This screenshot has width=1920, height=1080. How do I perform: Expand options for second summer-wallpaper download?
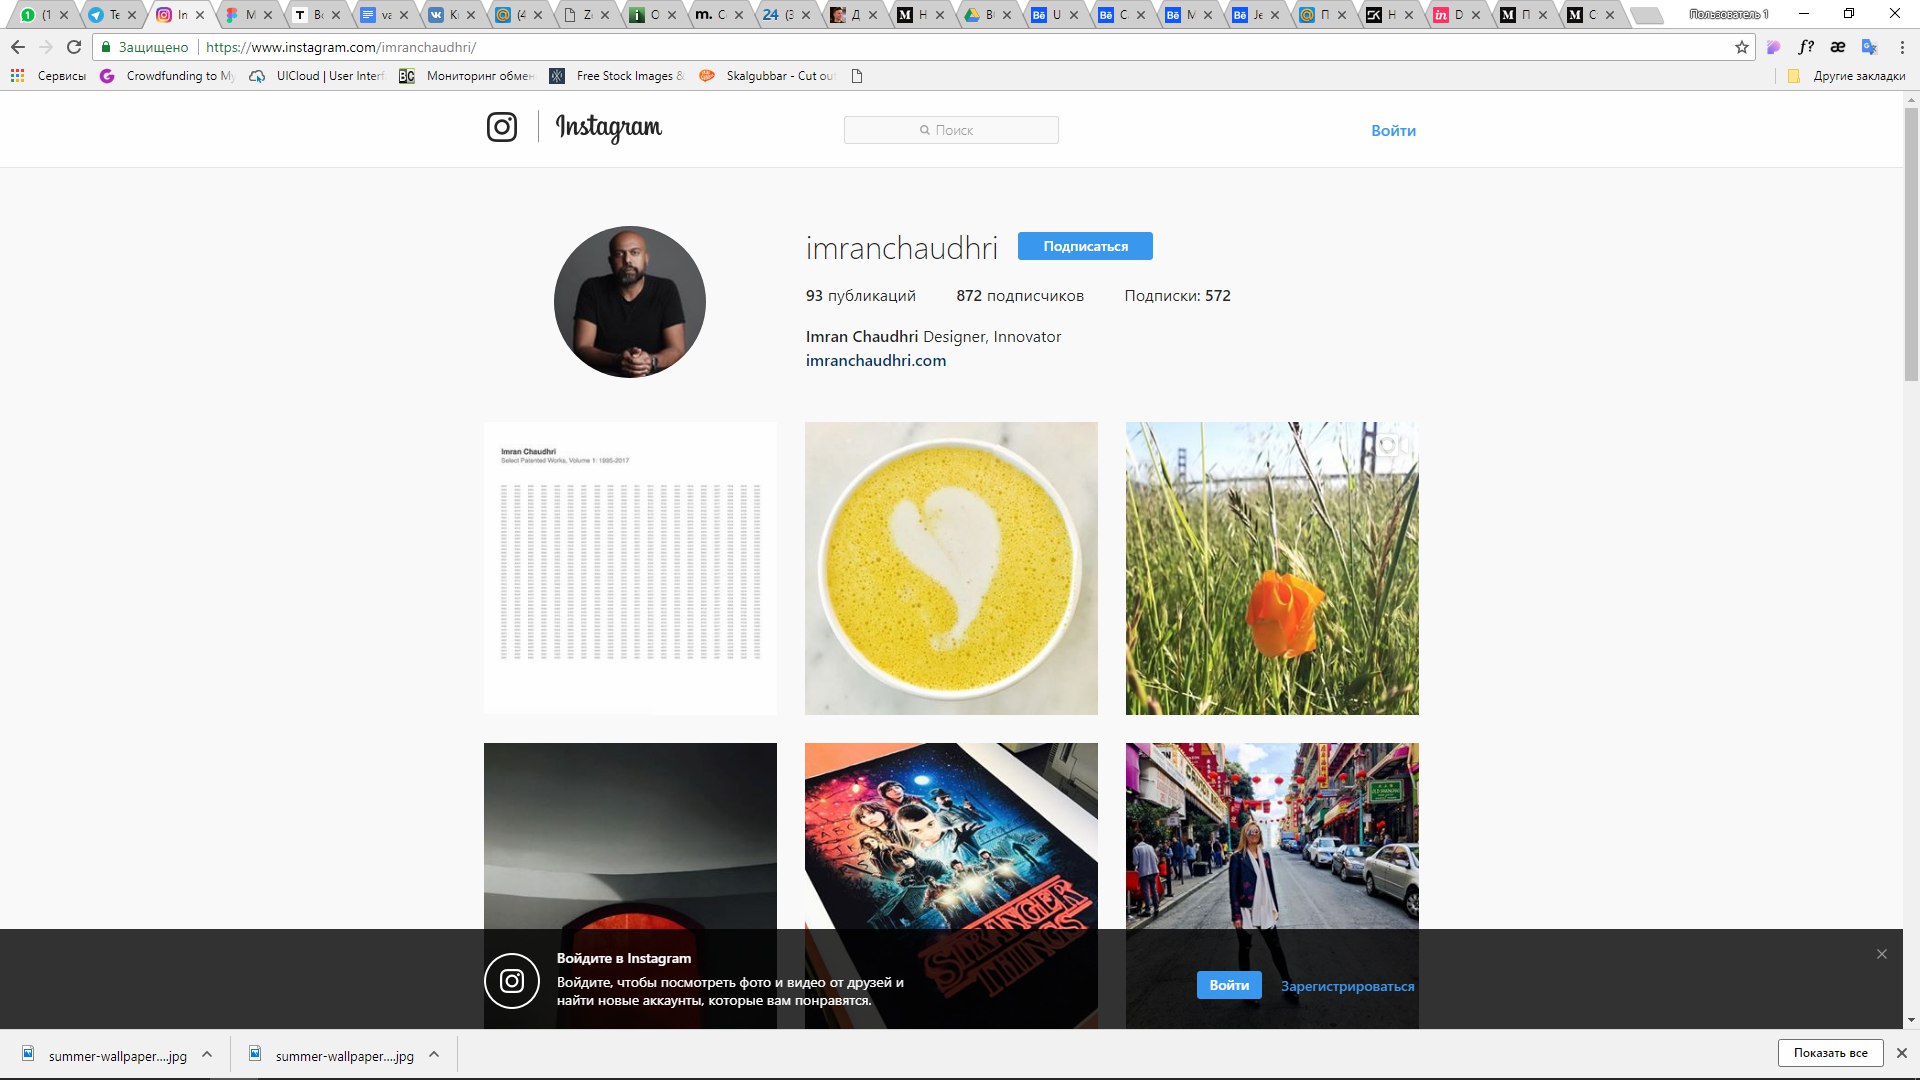[434, 1054]
